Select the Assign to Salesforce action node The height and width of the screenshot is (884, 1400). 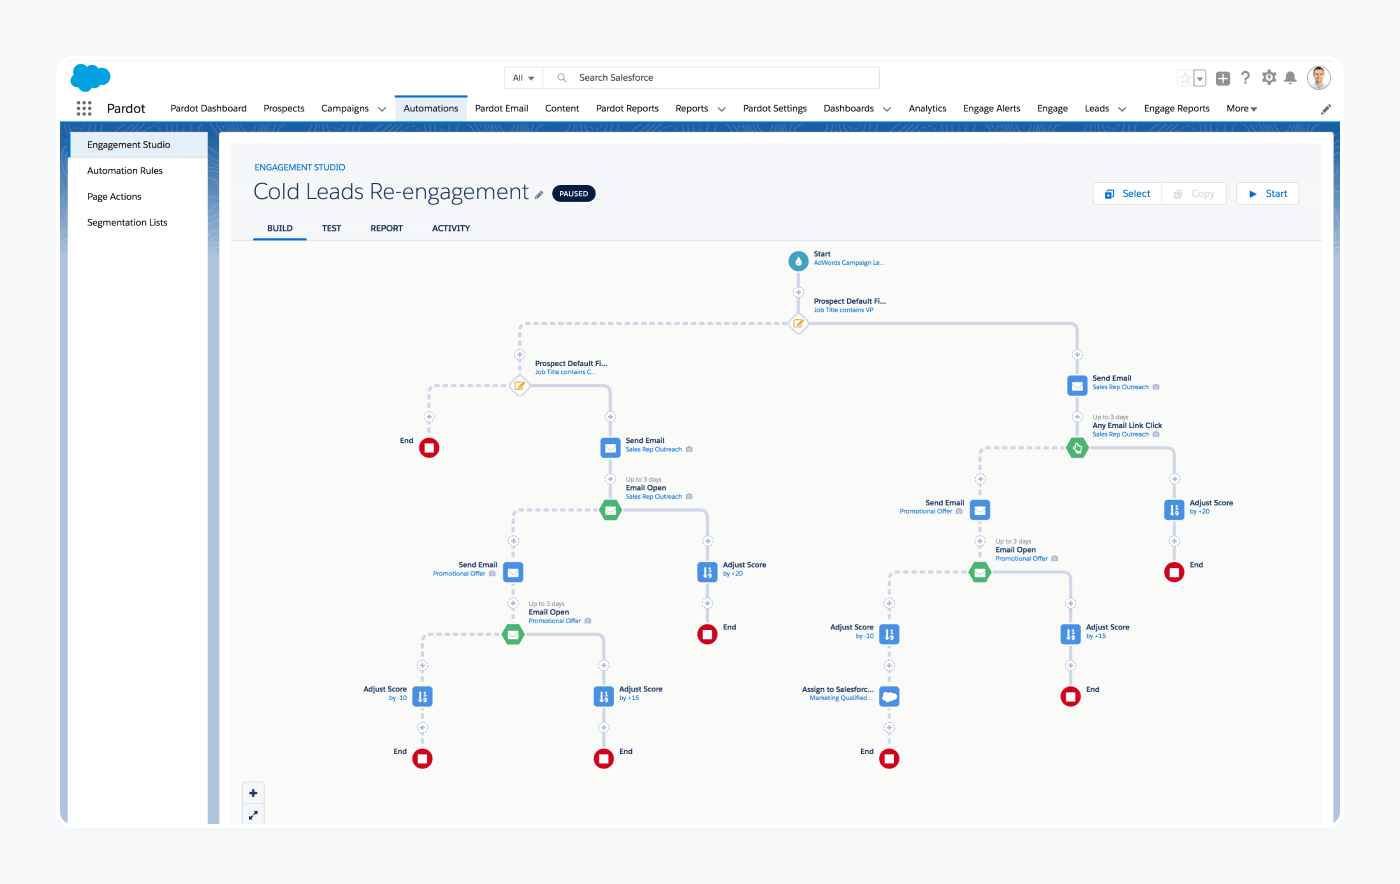coord(889,696)
